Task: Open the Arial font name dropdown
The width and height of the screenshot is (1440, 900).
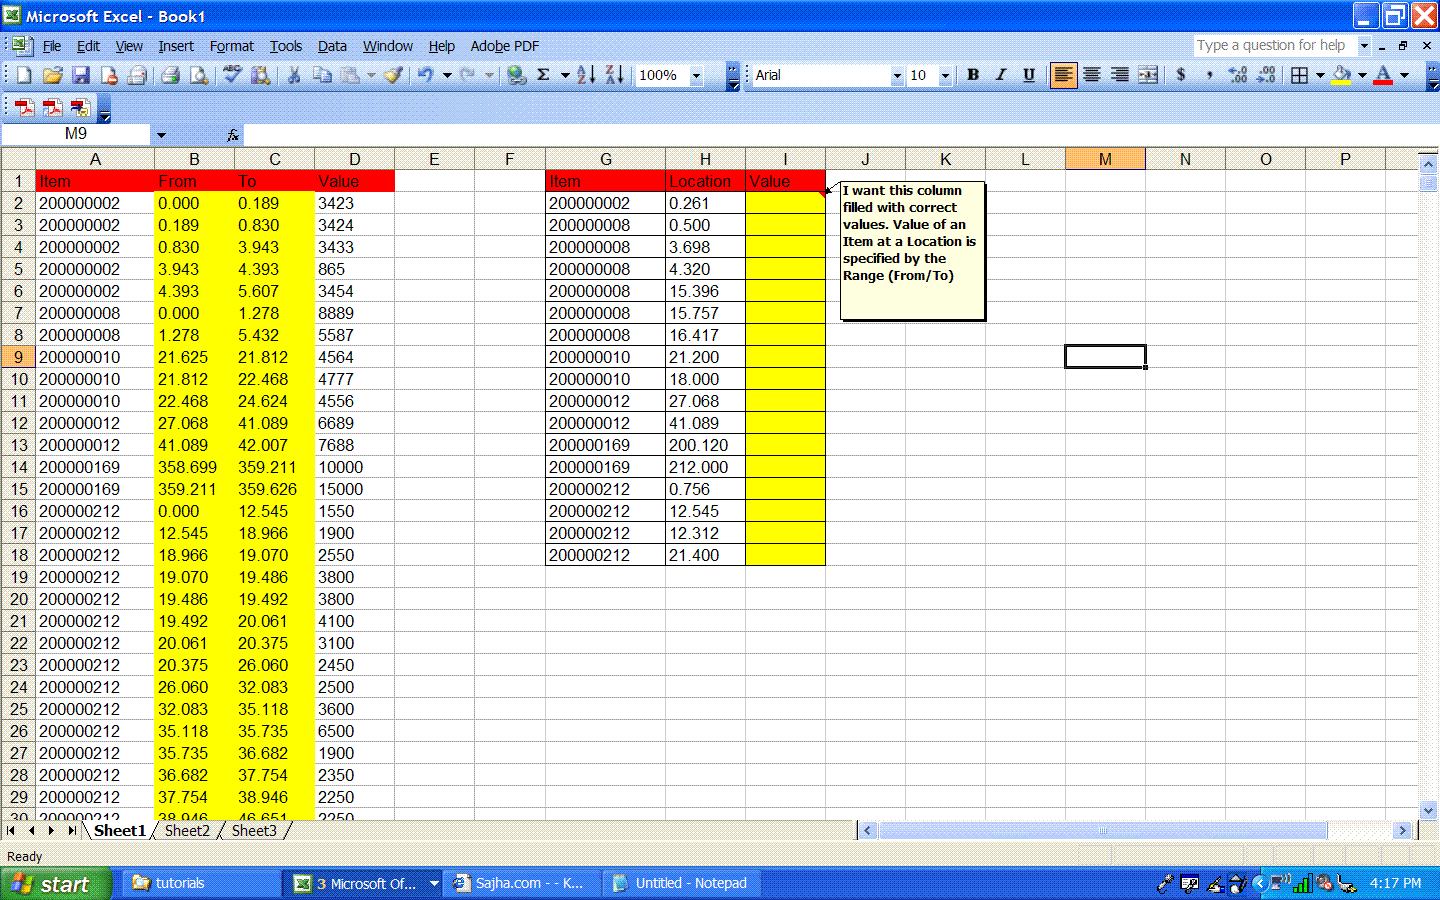Action: (896, 76)
